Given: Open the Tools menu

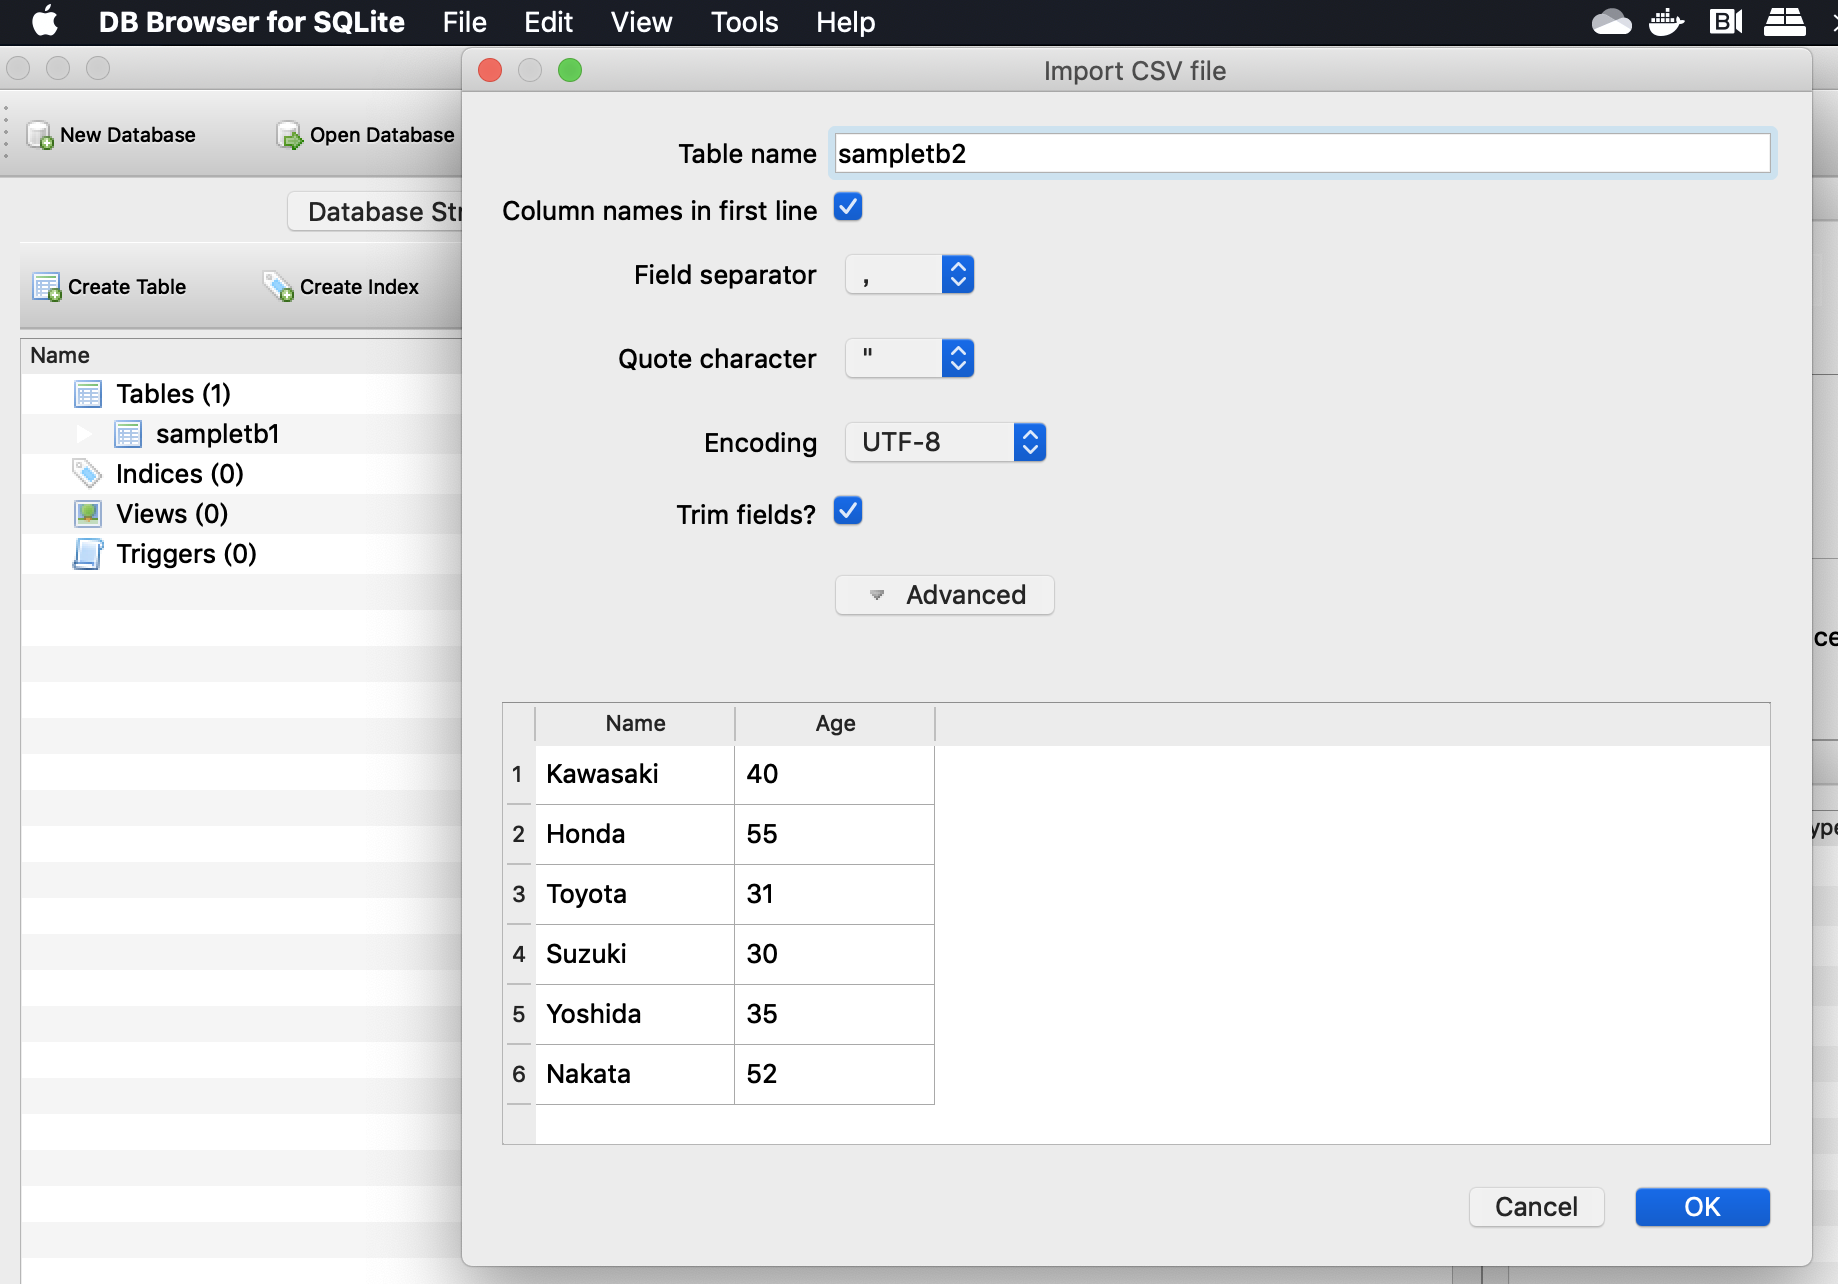Looking at the screenshot, I should [x=743, y=21].
